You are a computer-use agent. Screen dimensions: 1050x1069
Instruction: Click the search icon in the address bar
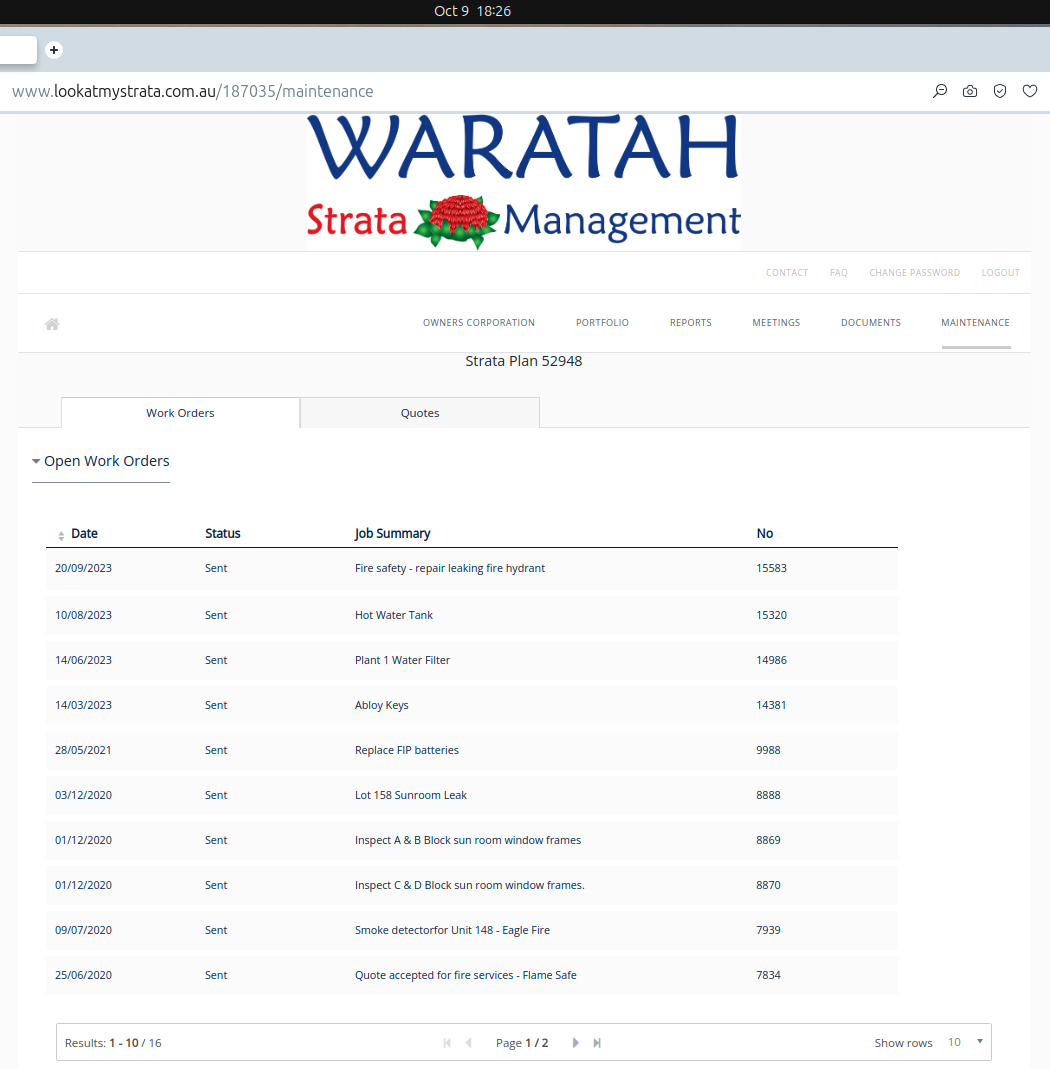(x=940, y=91)
